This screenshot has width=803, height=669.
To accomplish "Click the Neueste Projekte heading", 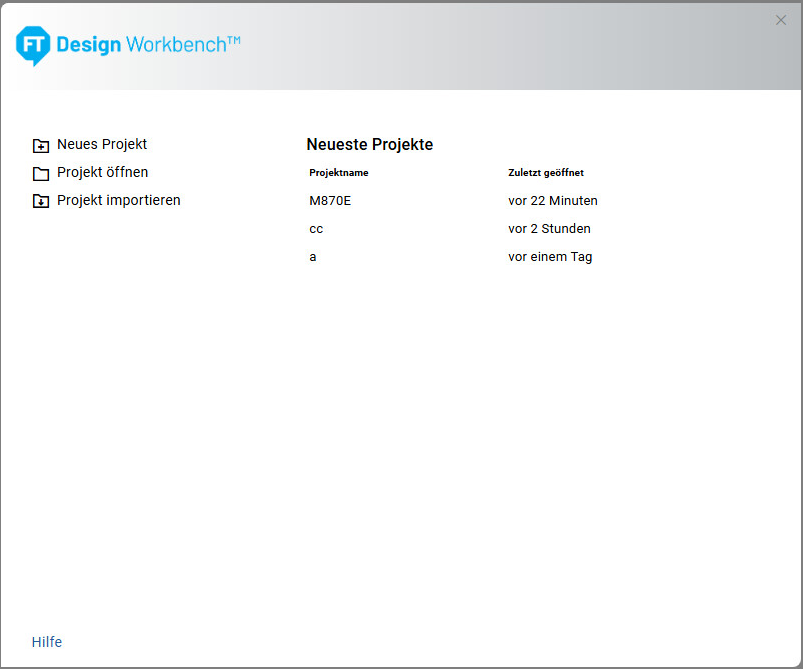I will point(370,144).
